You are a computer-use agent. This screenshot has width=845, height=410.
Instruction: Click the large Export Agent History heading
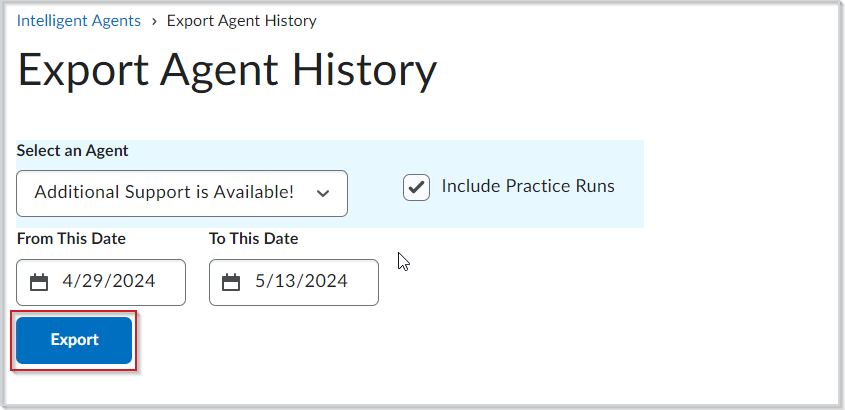(227, 70)
